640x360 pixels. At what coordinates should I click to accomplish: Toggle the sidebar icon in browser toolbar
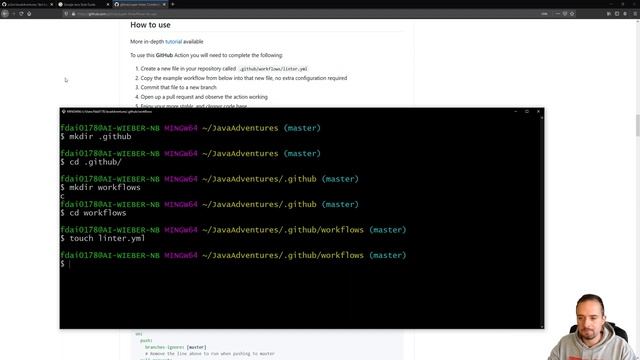coord(617,13)
